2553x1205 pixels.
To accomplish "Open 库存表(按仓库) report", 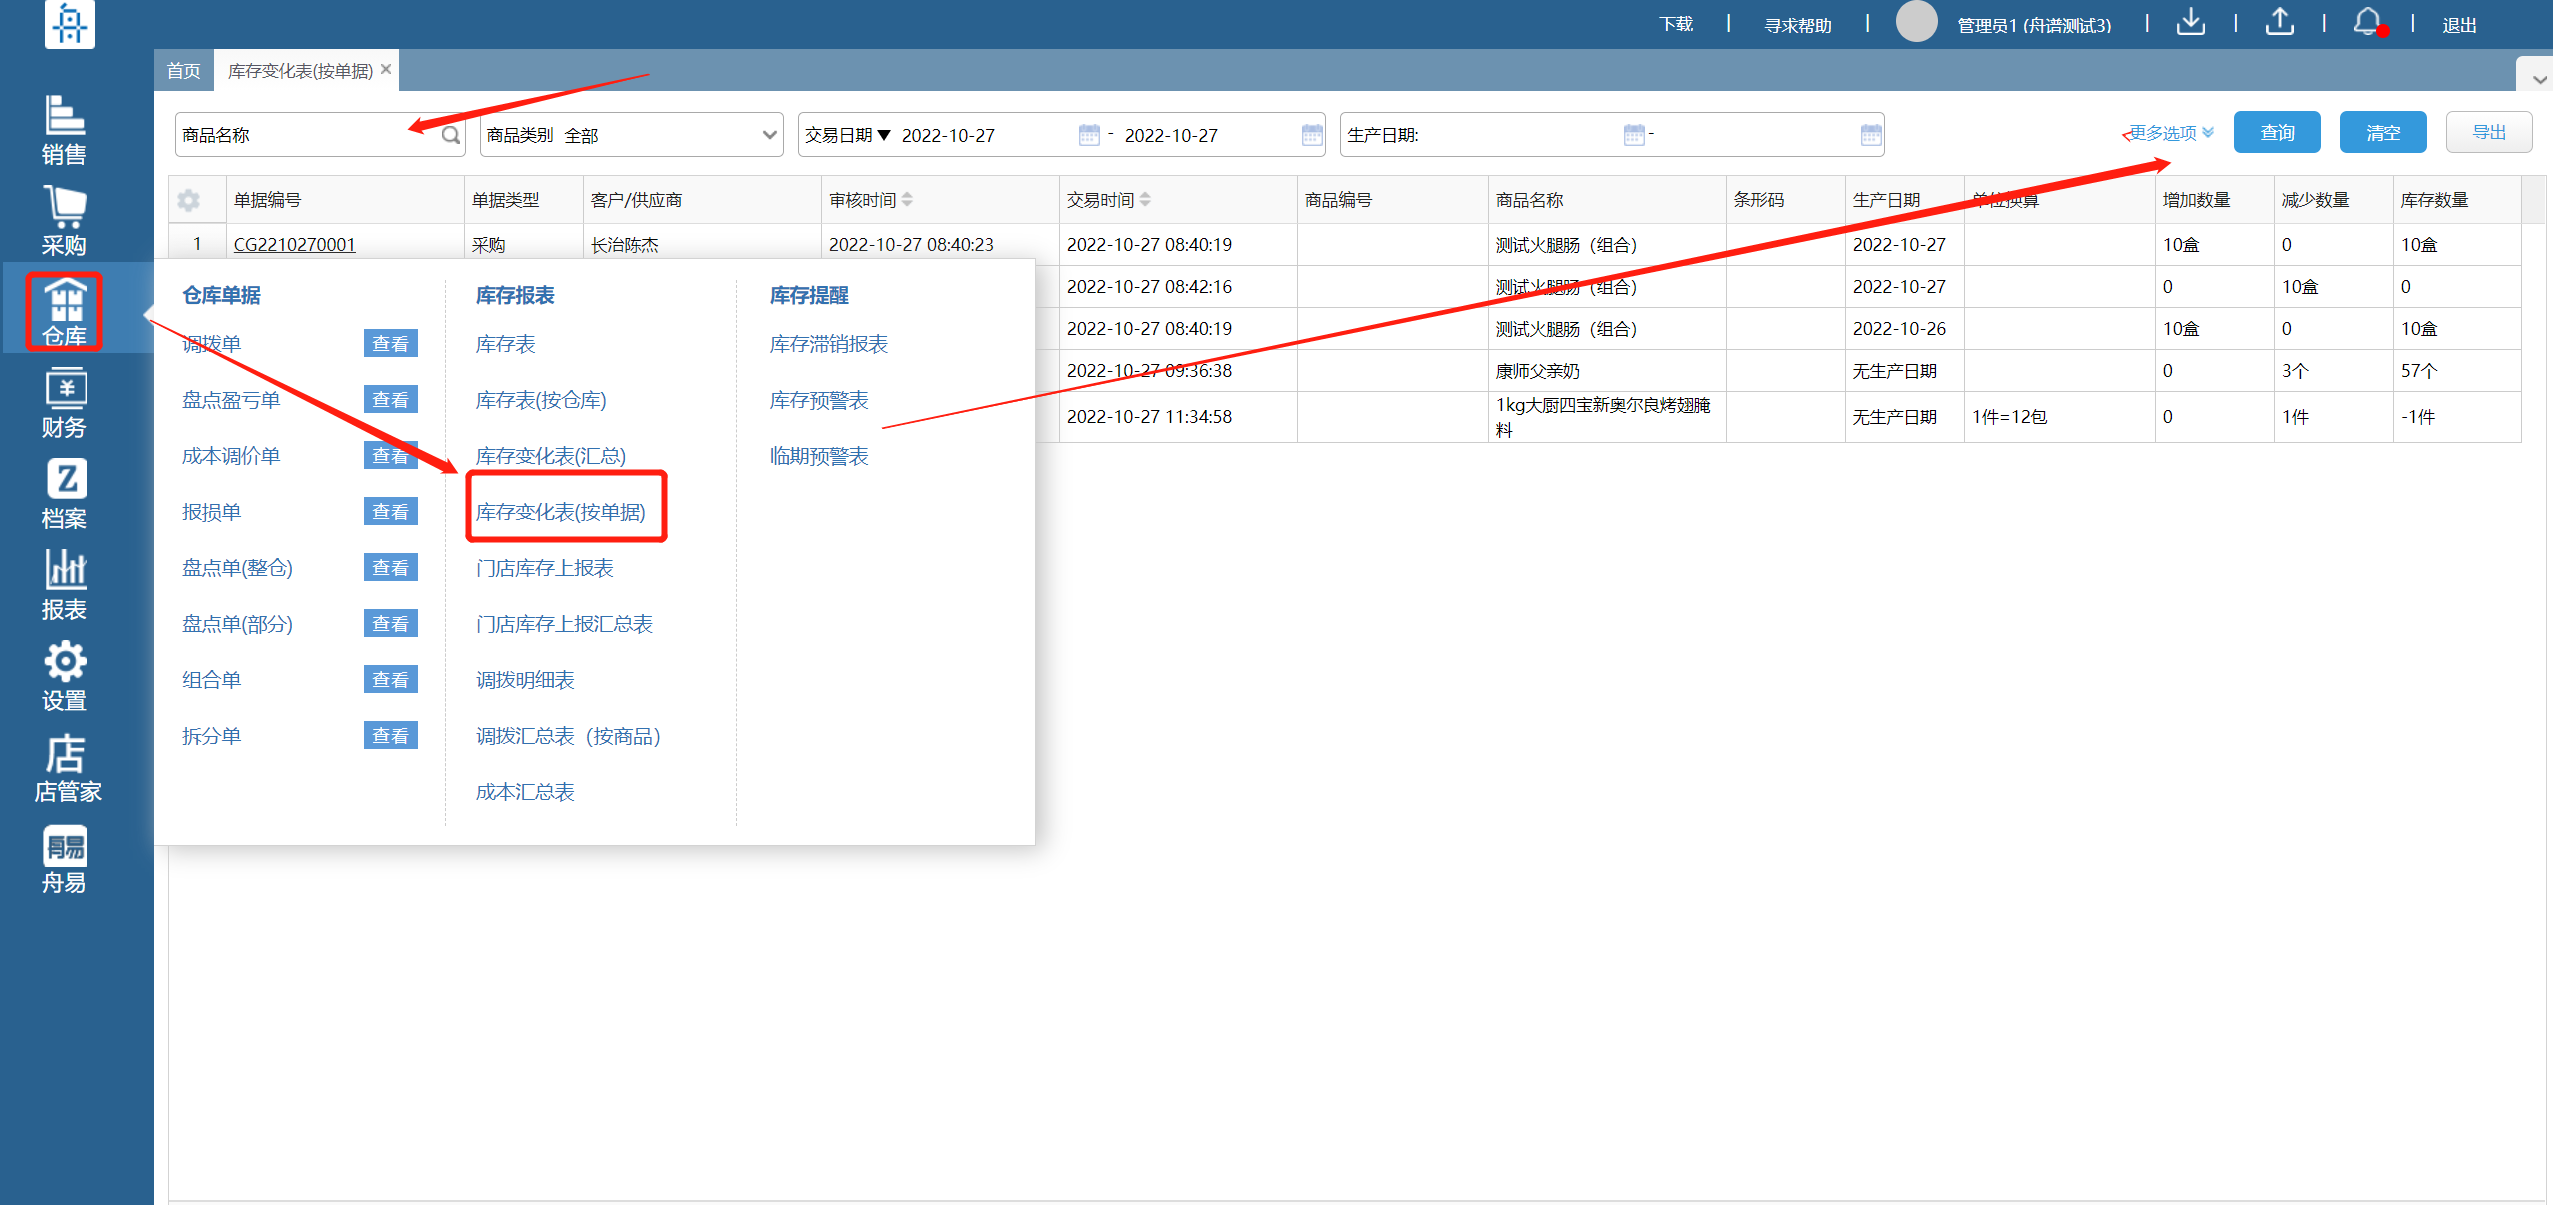I will click(541, 400).
